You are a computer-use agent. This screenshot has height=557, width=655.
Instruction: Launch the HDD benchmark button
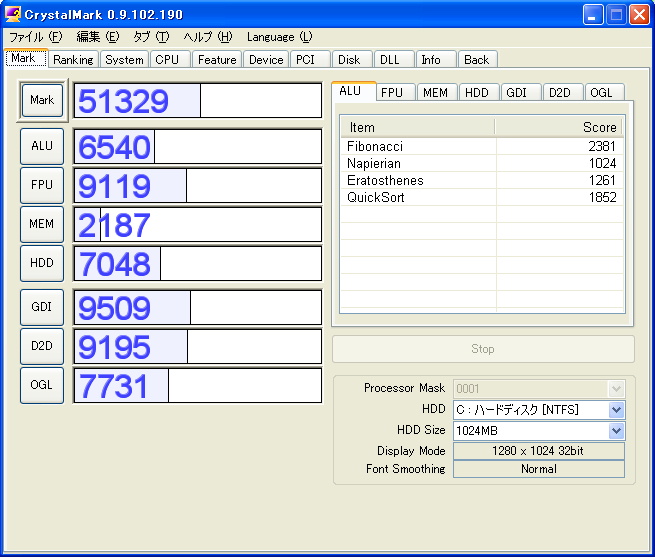[42, 263]
